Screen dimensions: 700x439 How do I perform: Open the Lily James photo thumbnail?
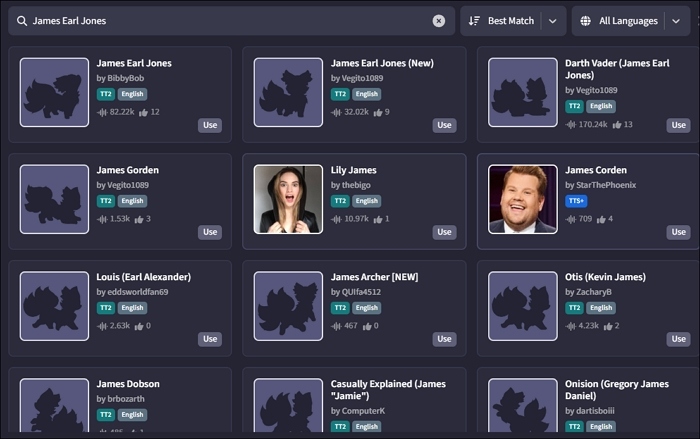tap(288, 199)
